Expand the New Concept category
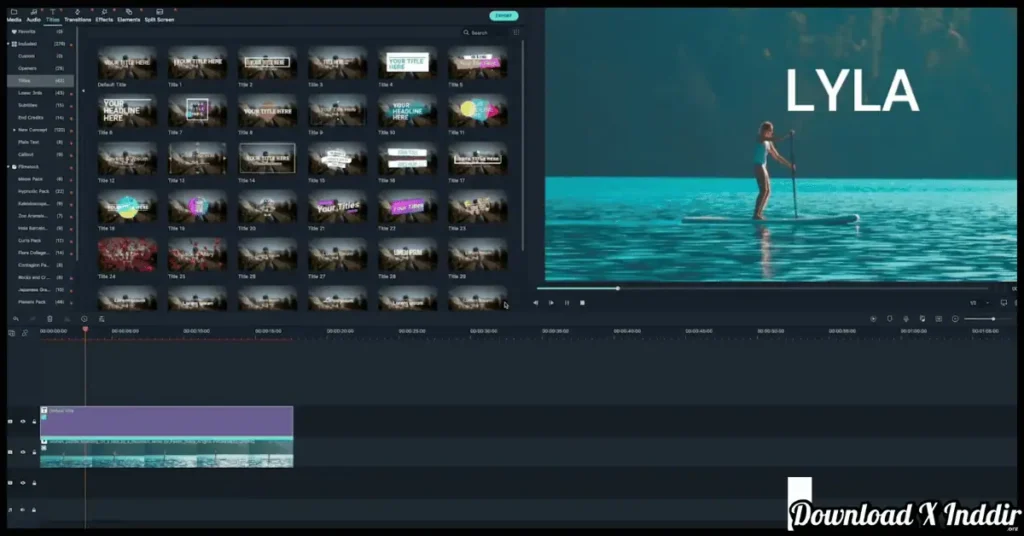Image resolution: width=1024 pixels, height=536 pixels. tap(14, 130)
